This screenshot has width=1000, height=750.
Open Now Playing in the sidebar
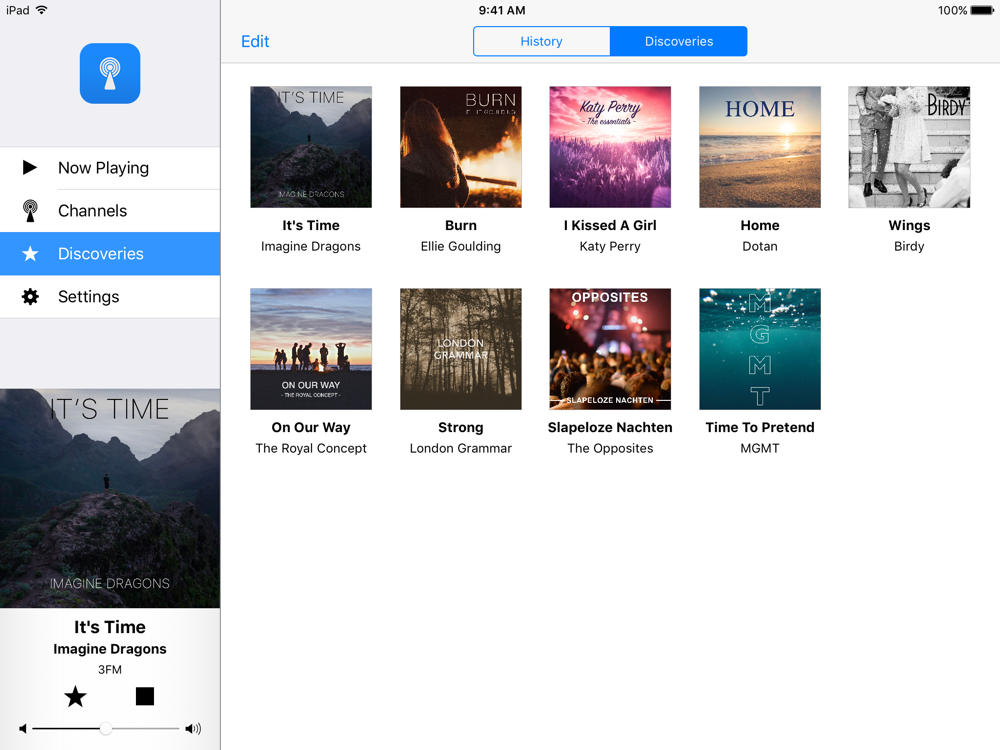point(110,168)
